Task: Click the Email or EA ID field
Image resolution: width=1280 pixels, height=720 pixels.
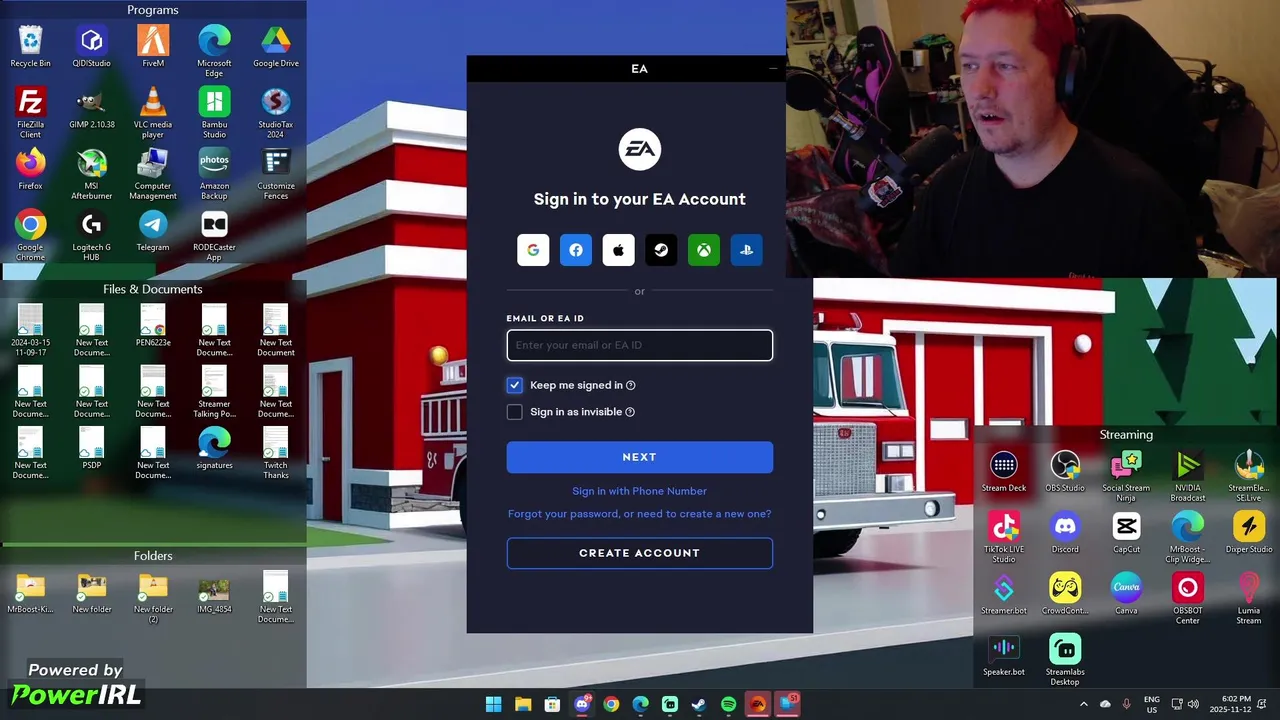Action: (640, 345)
